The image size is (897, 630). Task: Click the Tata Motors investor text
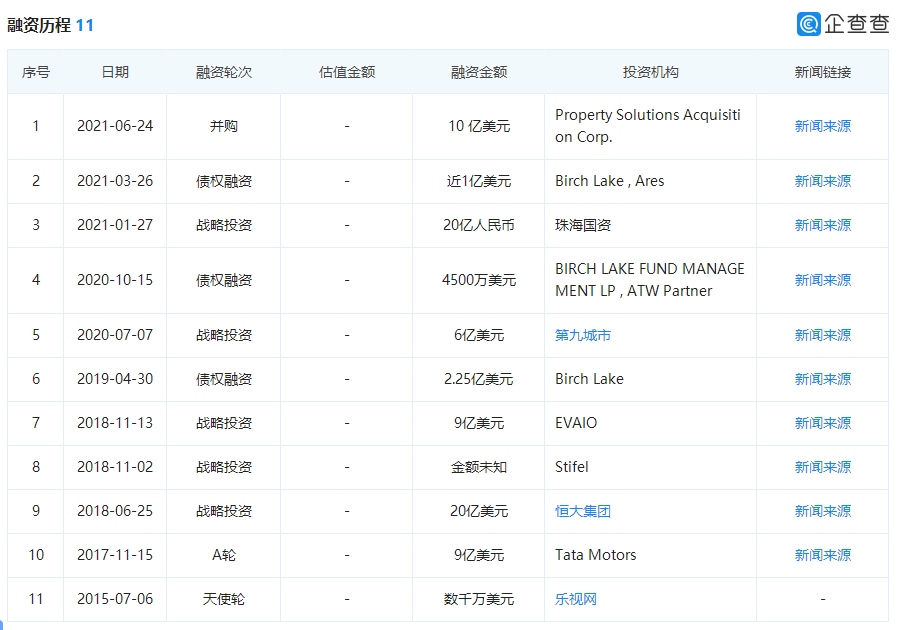tap(596, 555)
